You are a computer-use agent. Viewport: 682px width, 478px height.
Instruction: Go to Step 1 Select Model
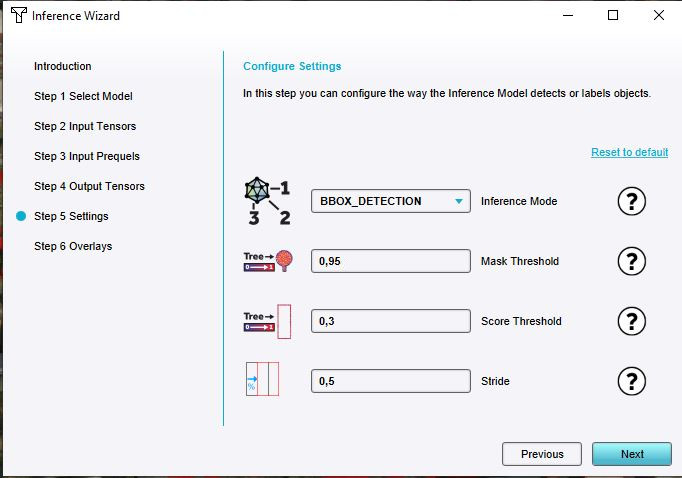pyautogui.click(x=83, y=96)
